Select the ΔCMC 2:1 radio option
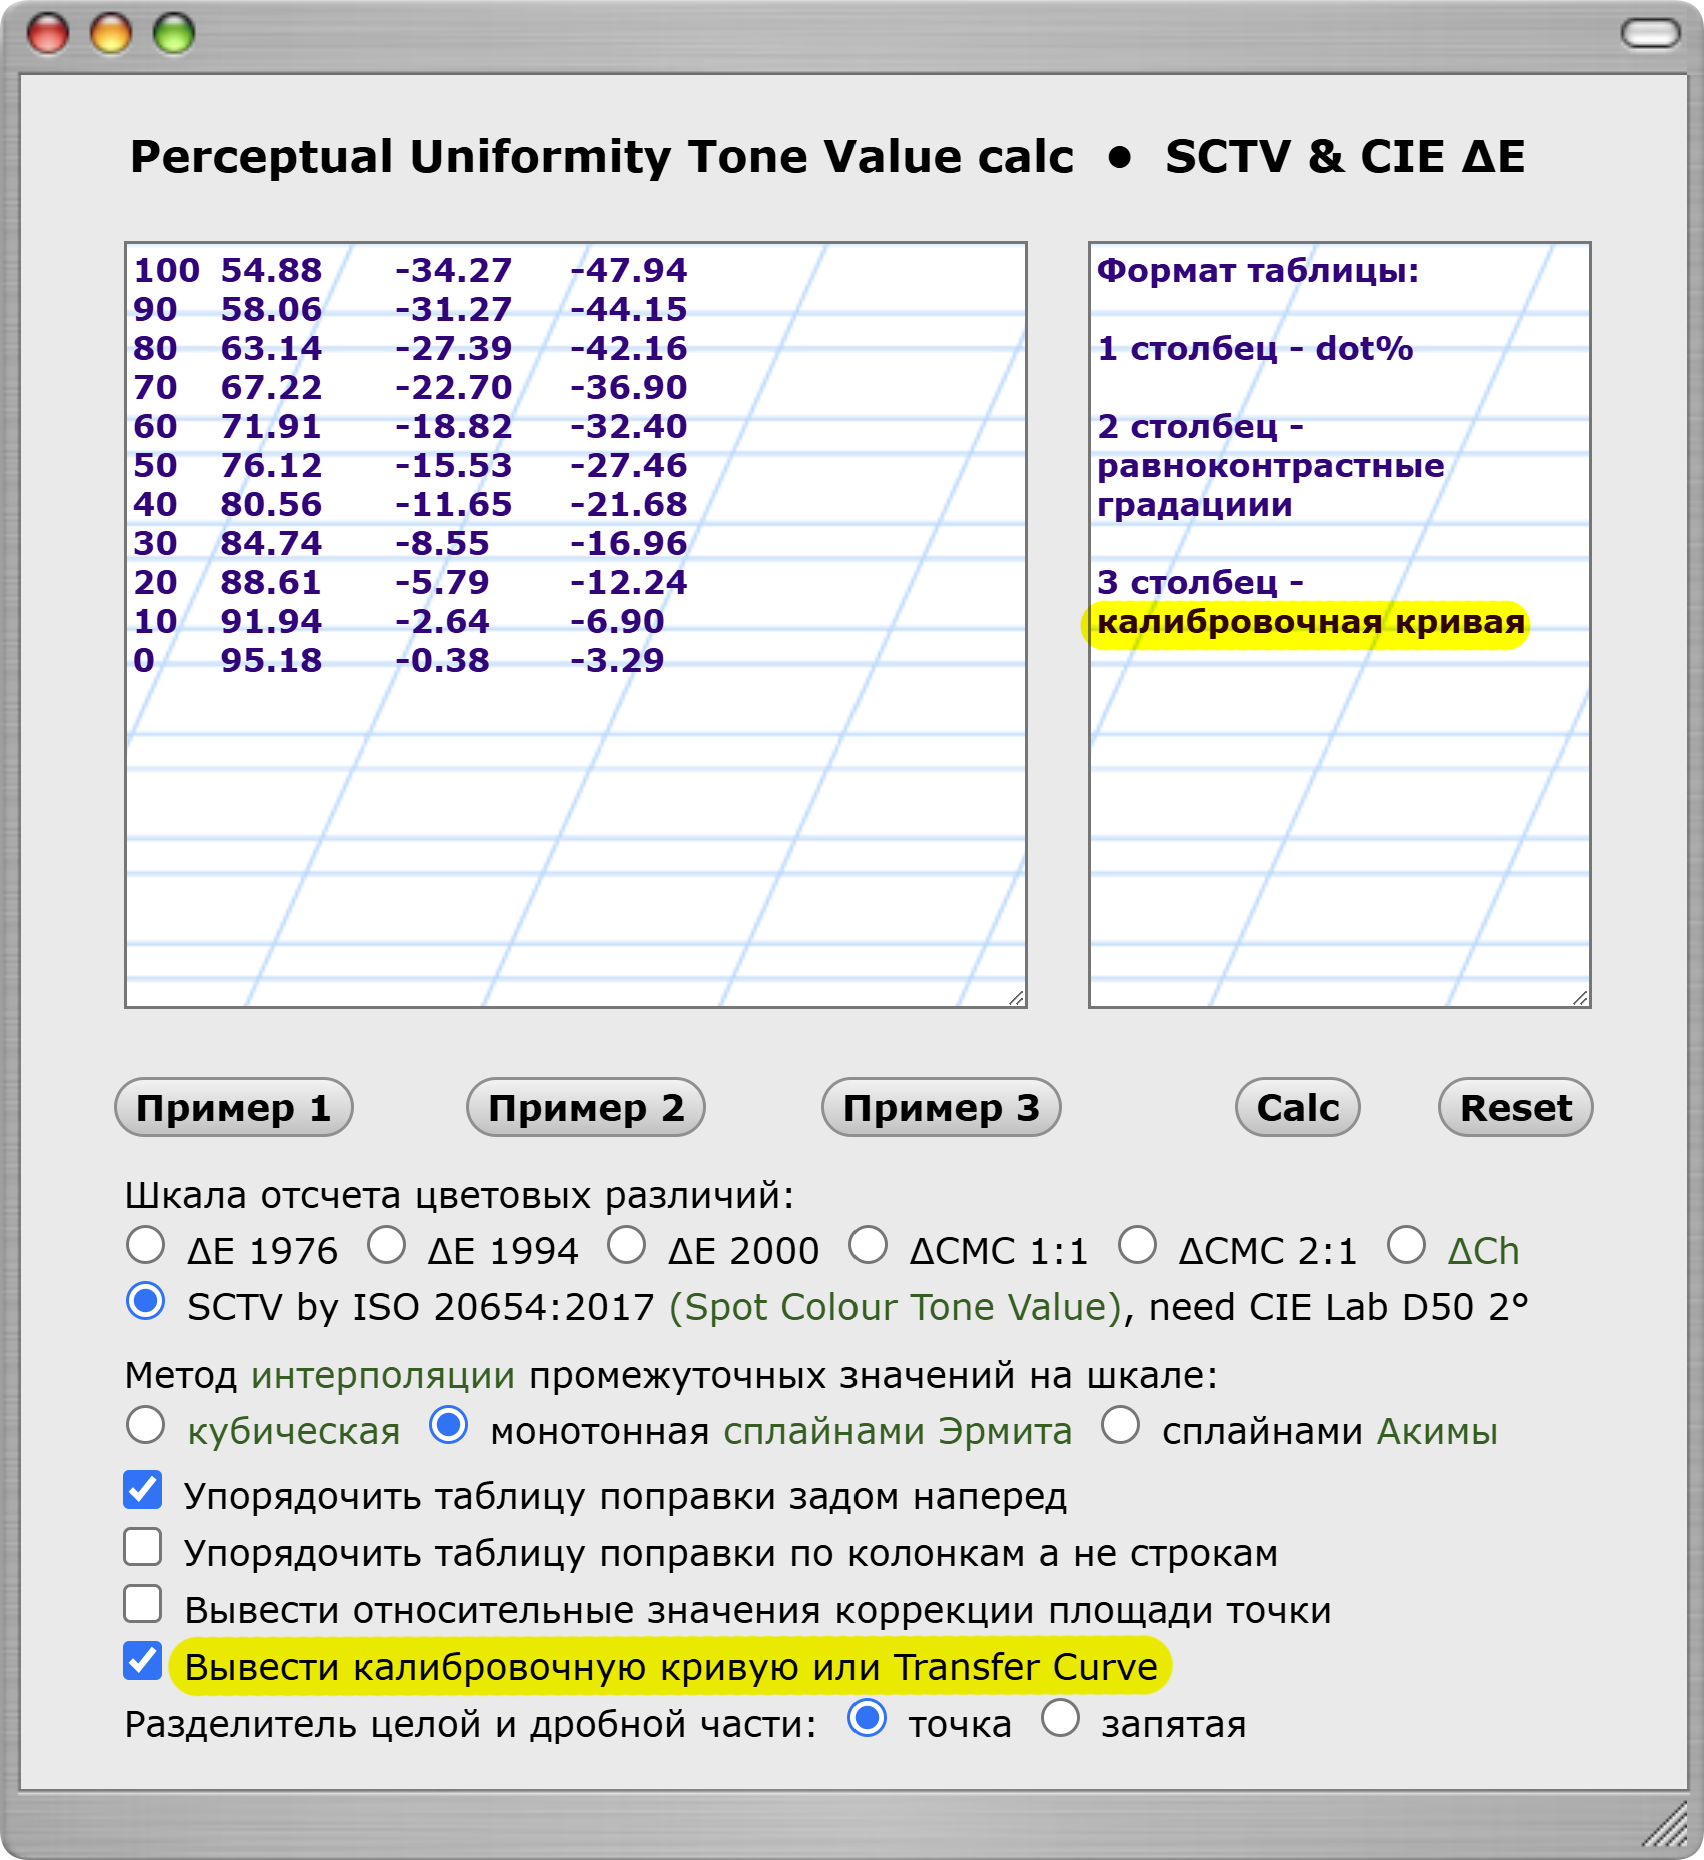 (x=1137, y=1246)
